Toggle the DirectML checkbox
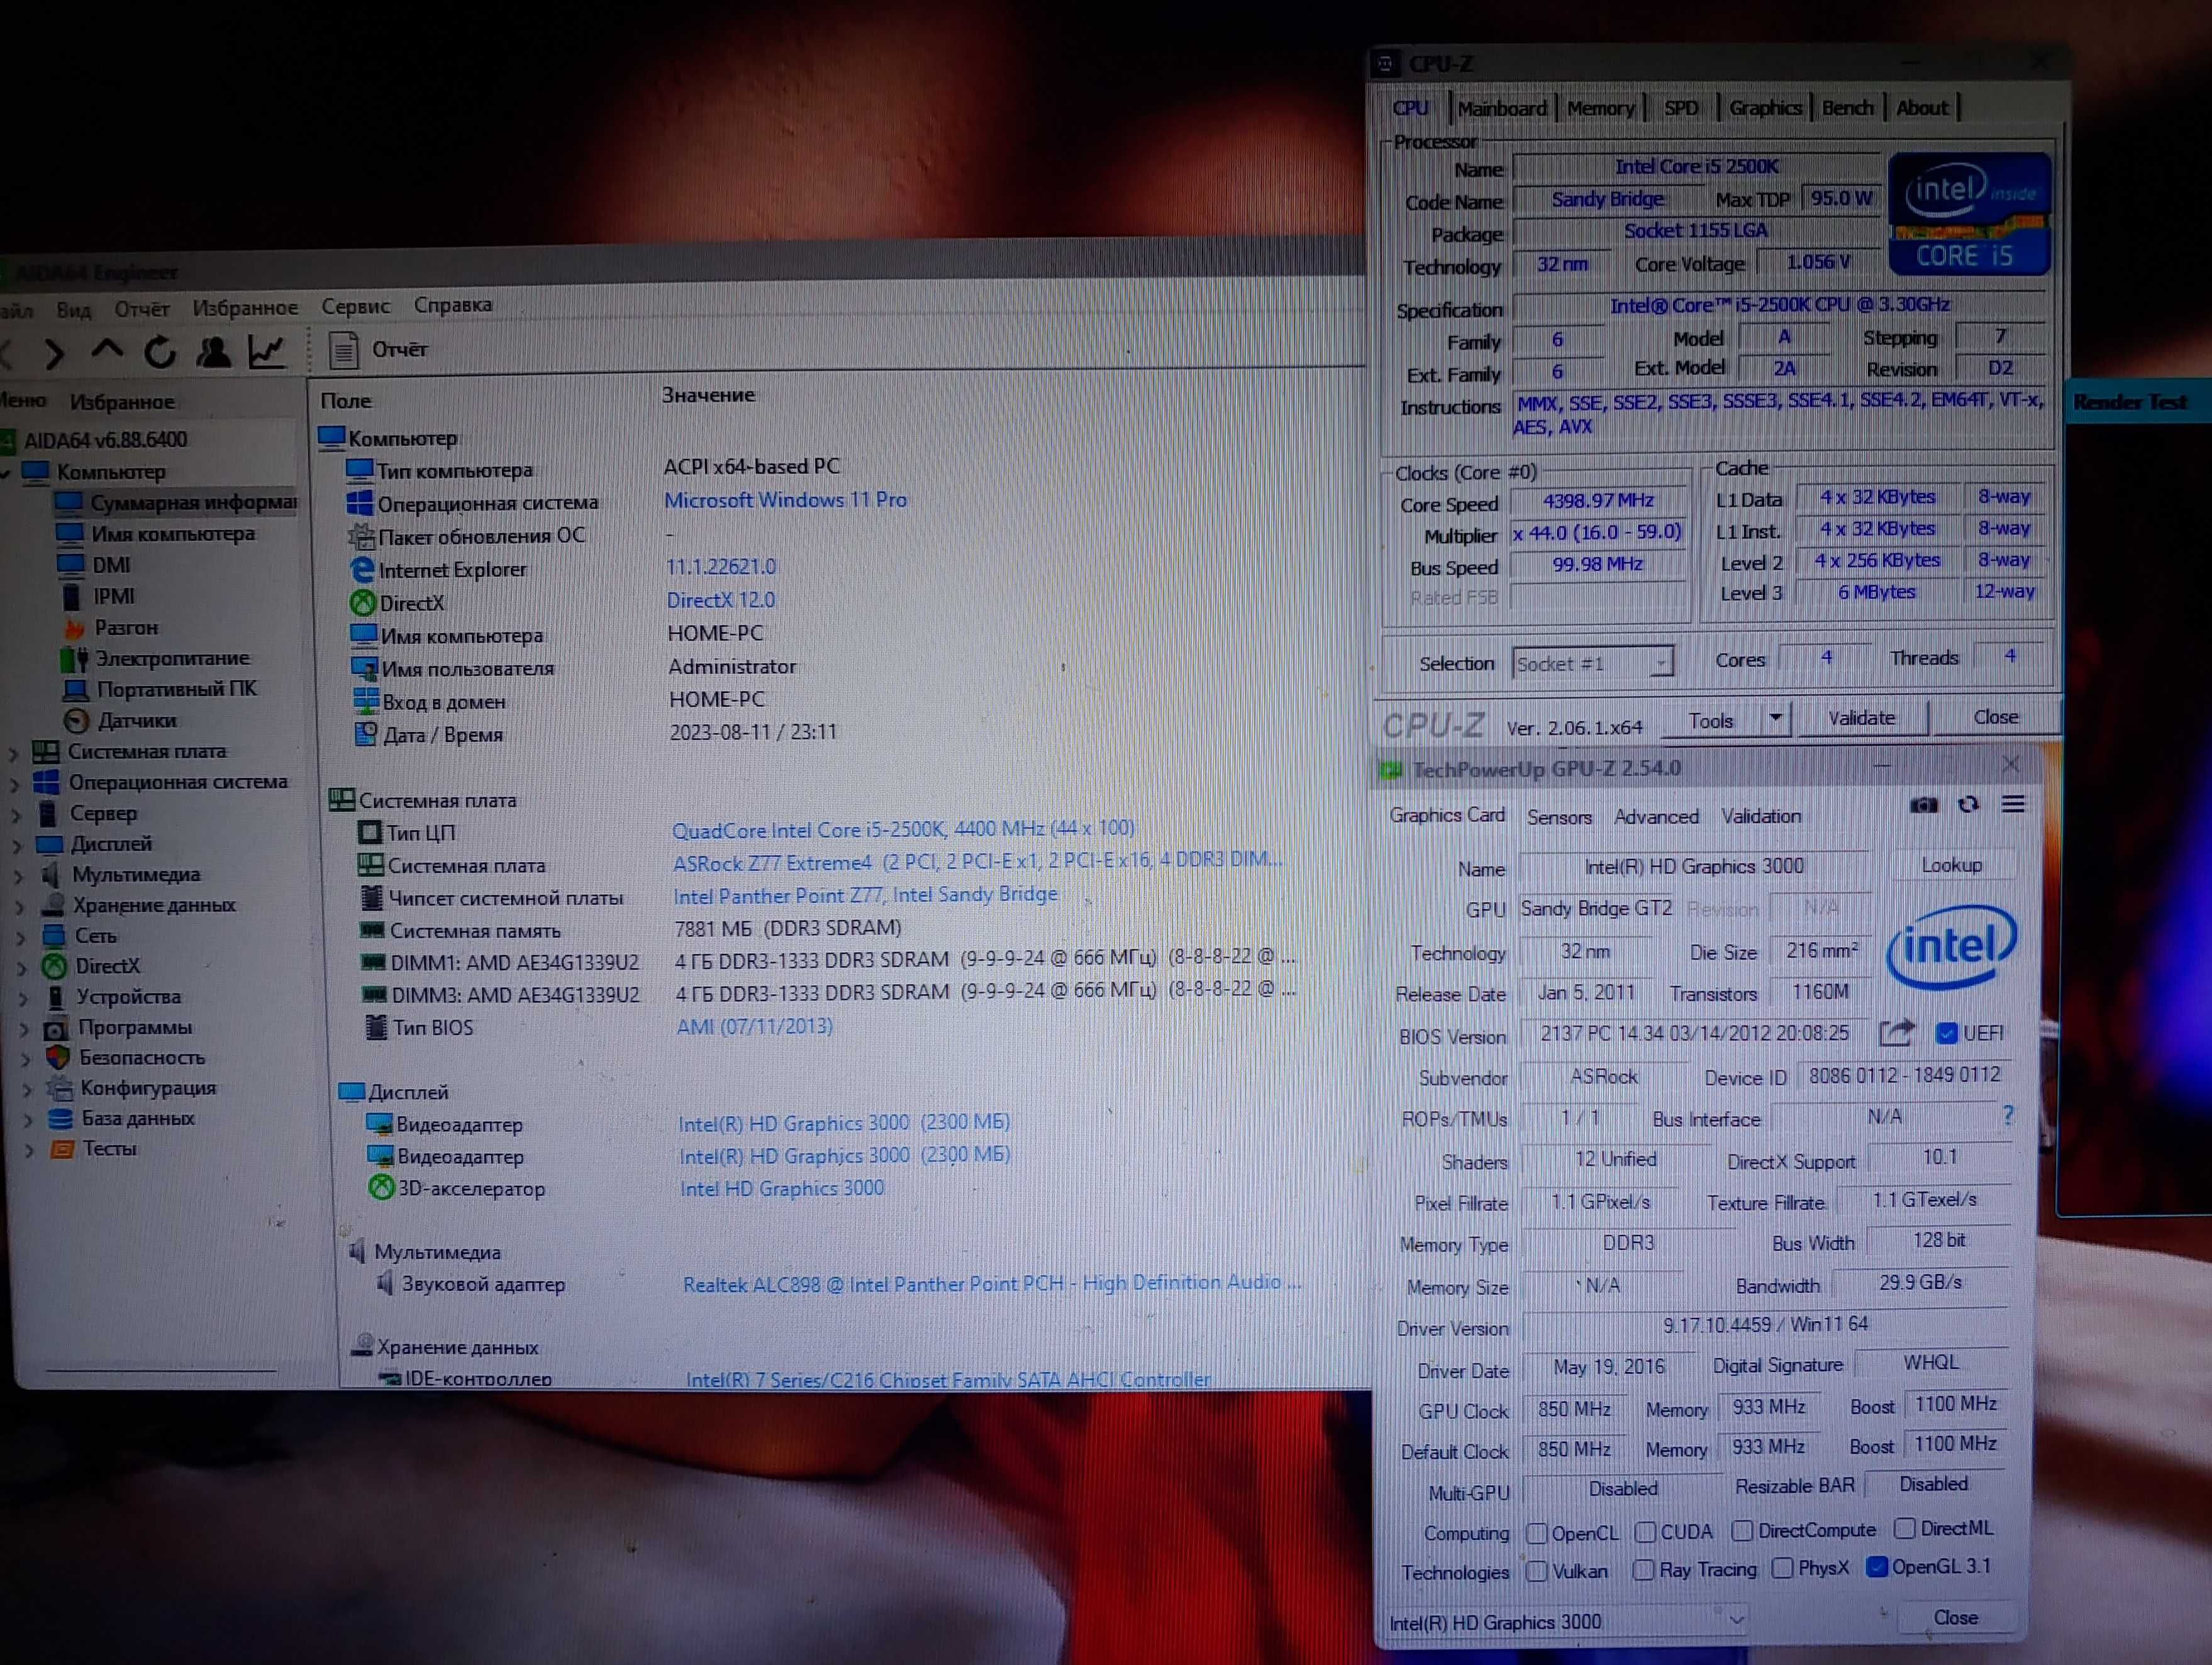 [x=1904, y=1528]
